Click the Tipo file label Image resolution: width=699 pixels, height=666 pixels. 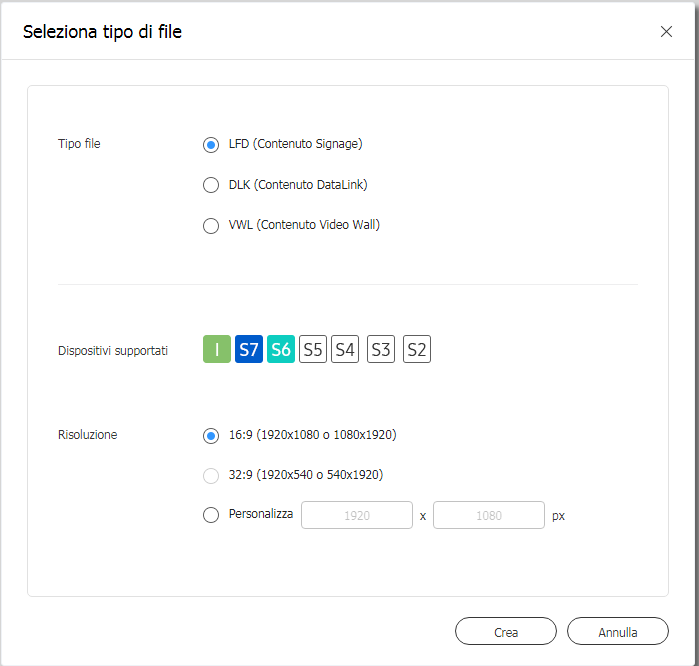pyautogui.click(x=79, y=144)
